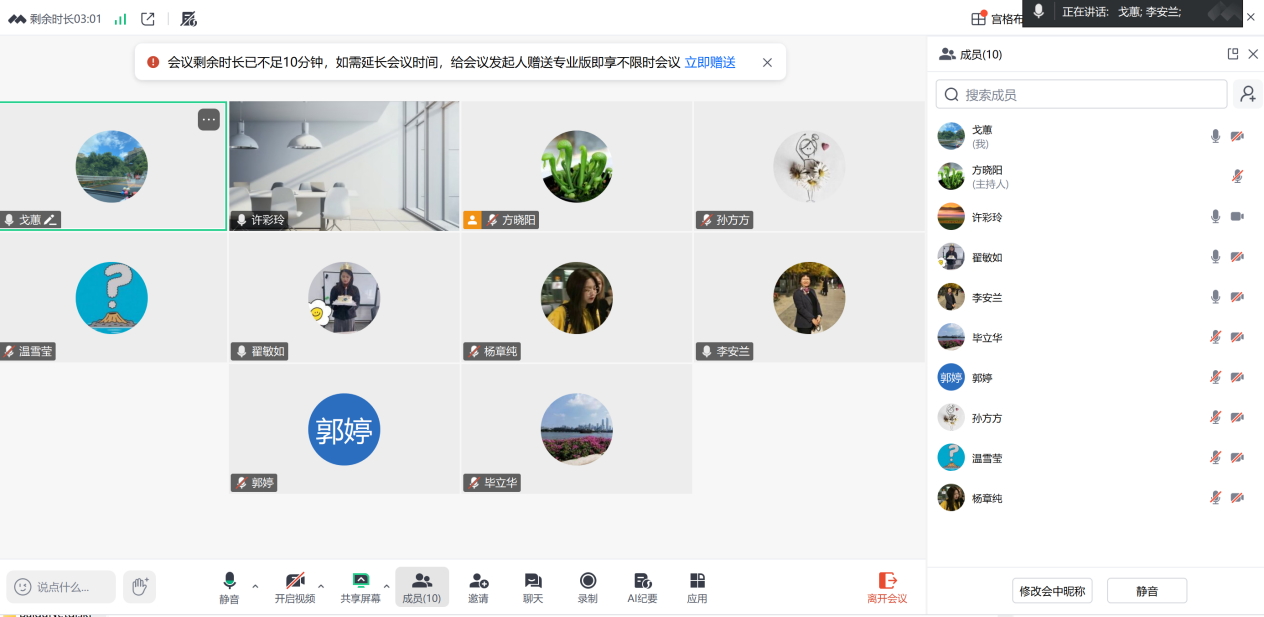Viewport: 1264px width, 617px height.
Task: Expand share options arrow beside 共享屏幕
Action: 387,586
